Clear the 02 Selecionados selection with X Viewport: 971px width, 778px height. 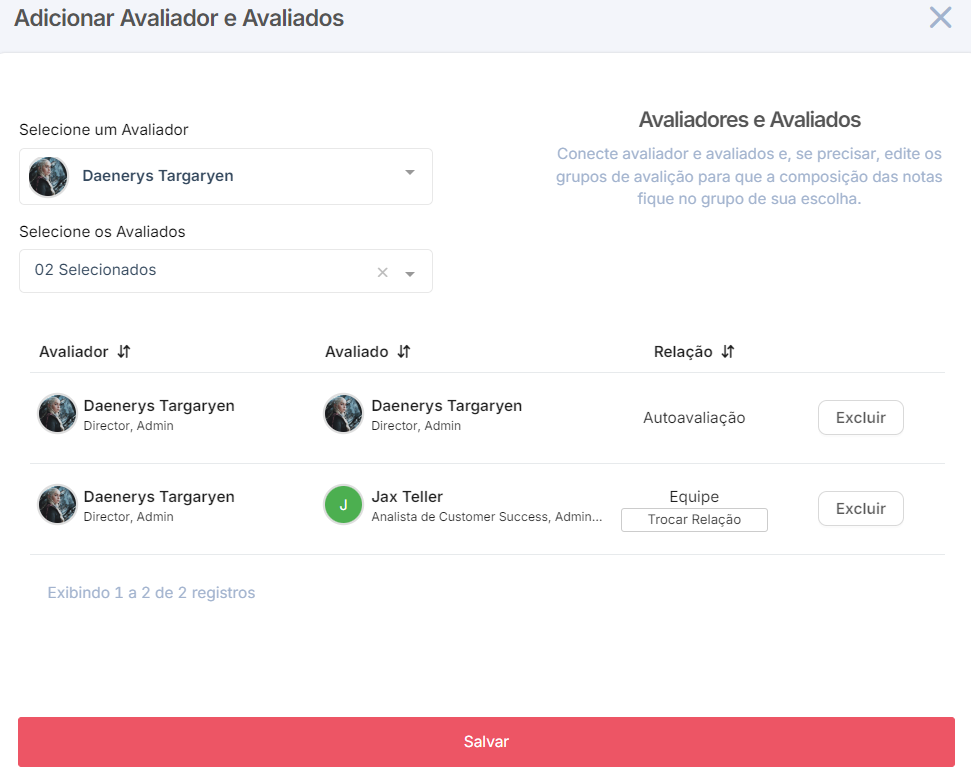(383, 273)
